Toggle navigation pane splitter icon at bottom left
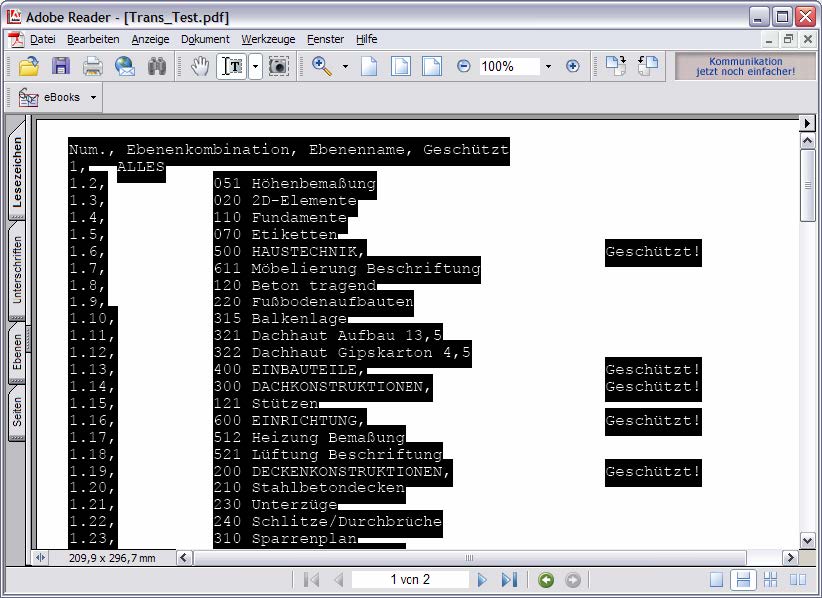 tap(40, 558)
